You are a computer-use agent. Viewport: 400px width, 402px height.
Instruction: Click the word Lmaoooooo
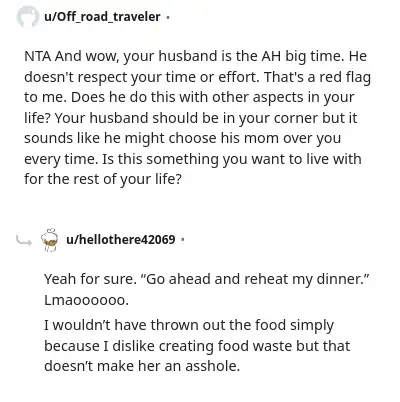[x=86, y=300]
